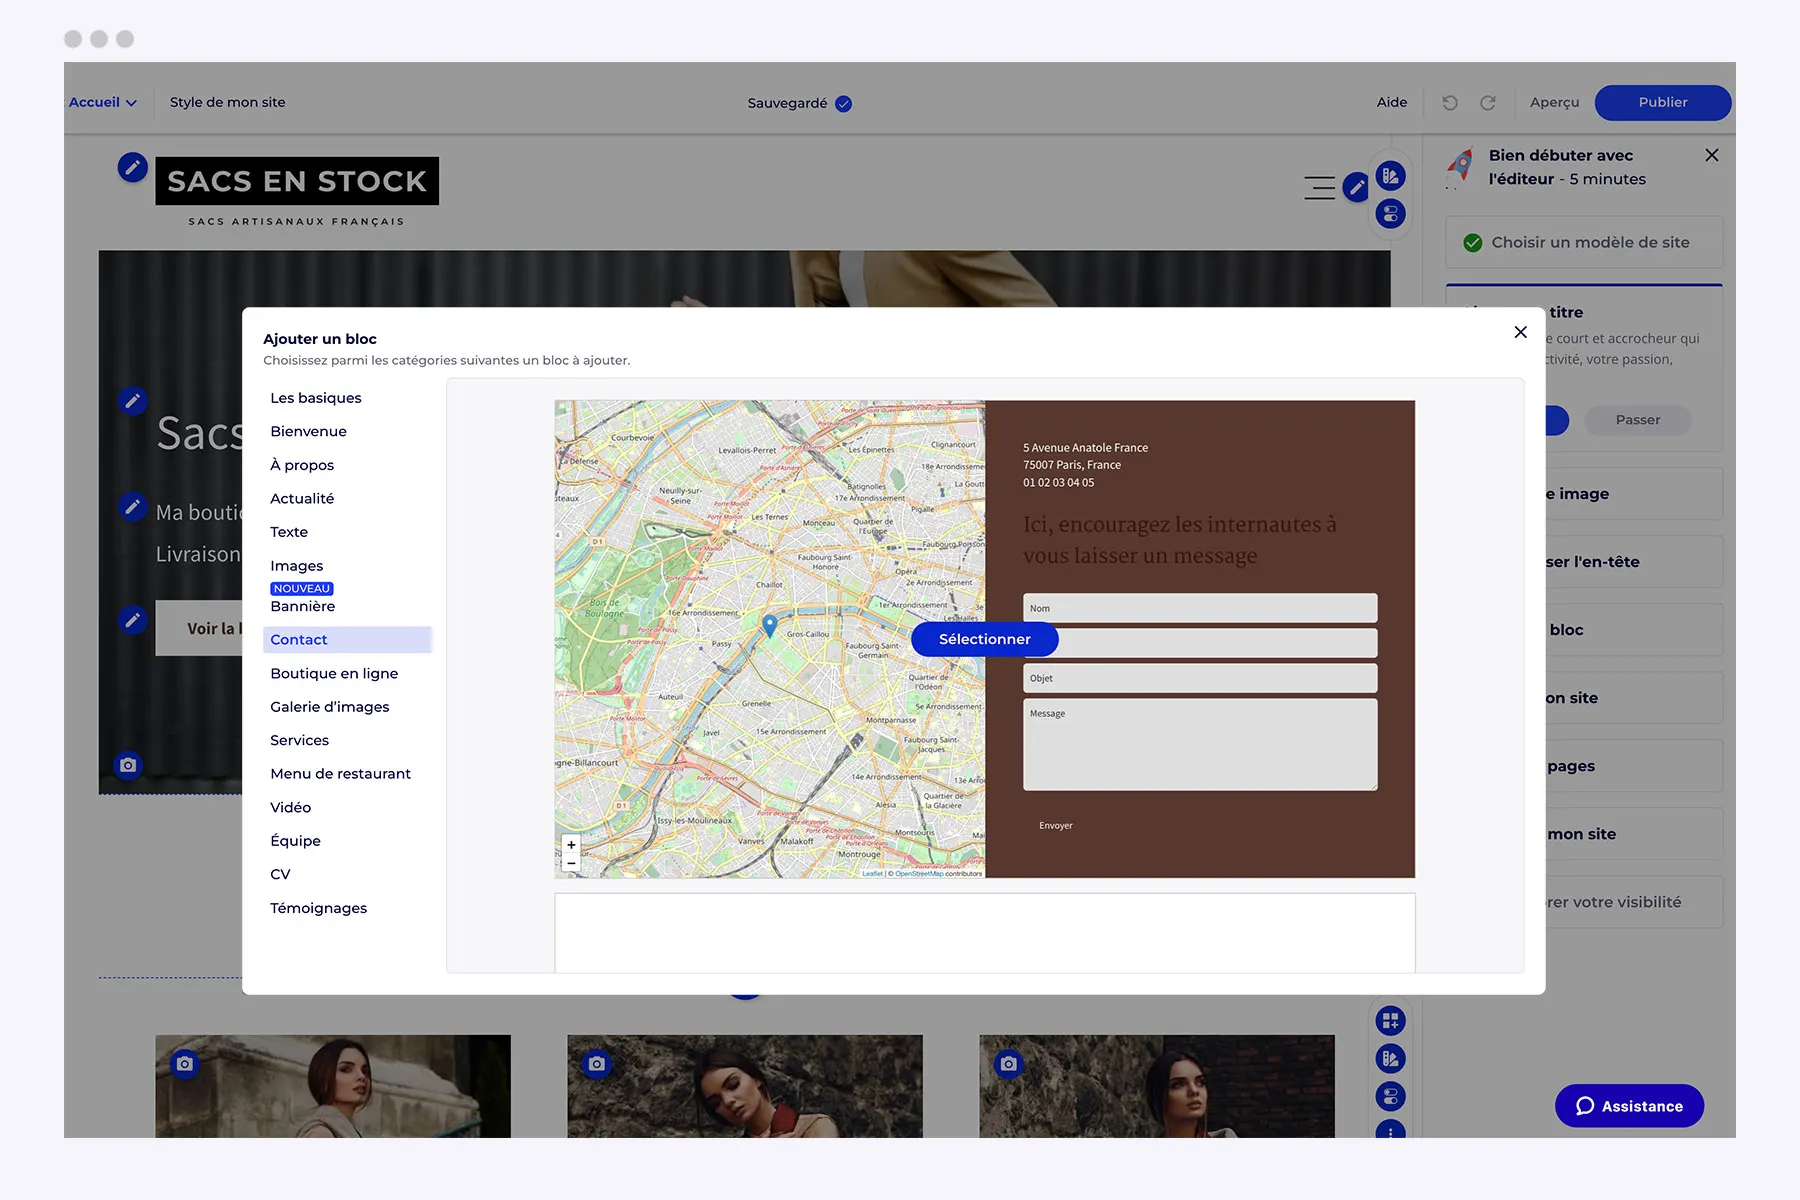Select Équipe category
This screenshot has width=1800, height=1200.
(x=295, y=841)
